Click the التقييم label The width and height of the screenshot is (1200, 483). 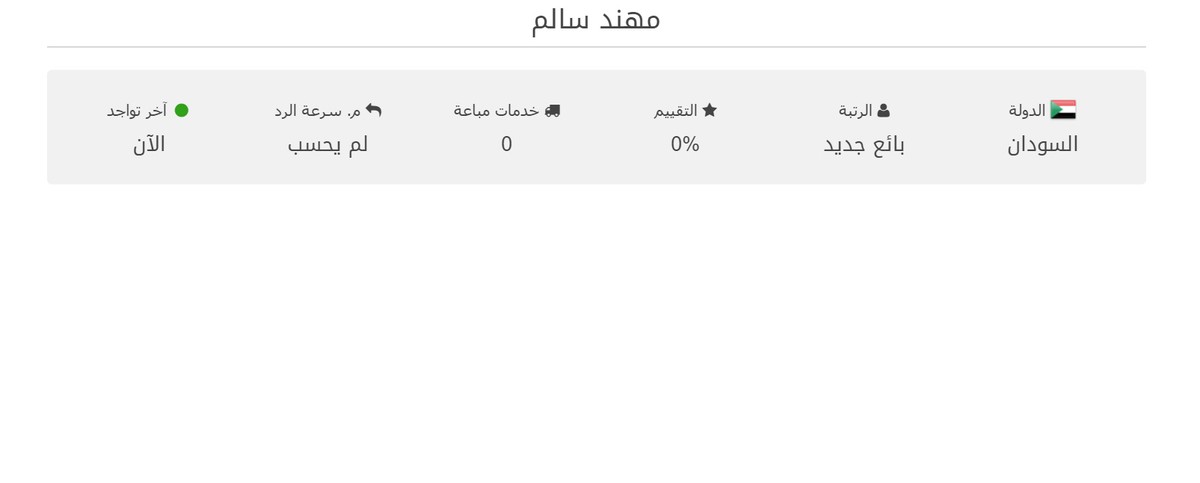click(676, 111)
